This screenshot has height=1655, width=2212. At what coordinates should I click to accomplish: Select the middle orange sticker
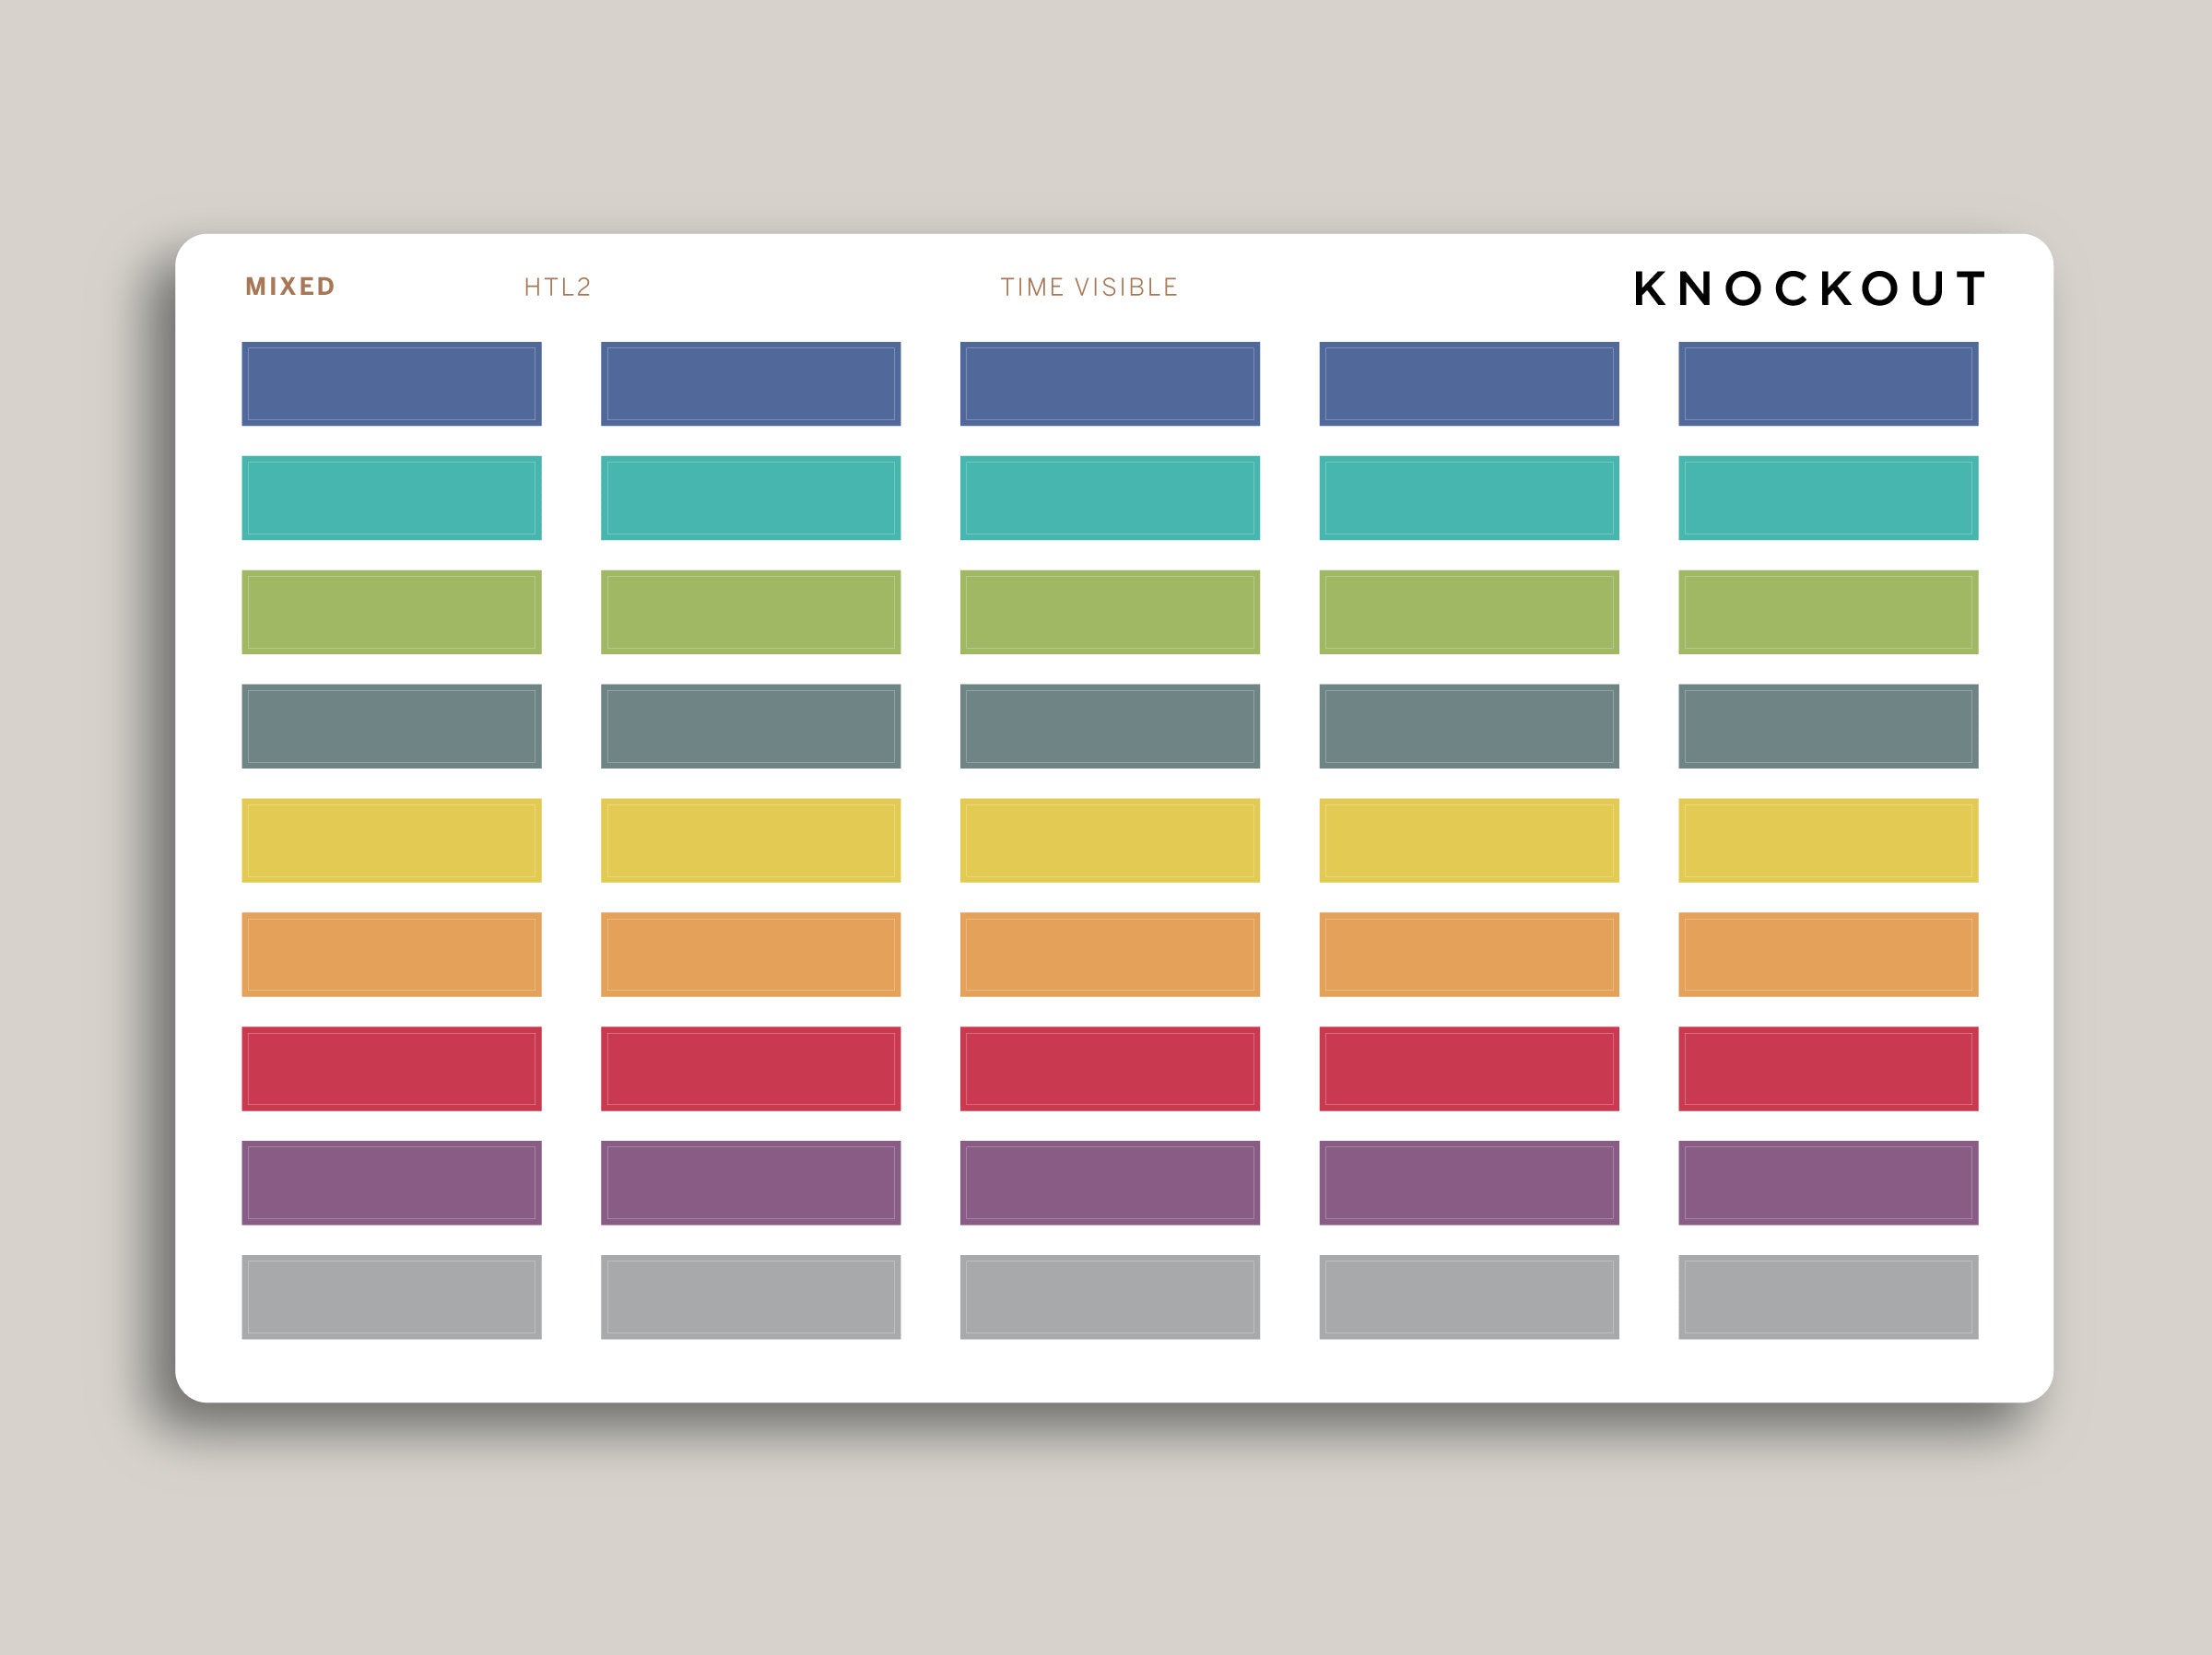click(1109, 954)
